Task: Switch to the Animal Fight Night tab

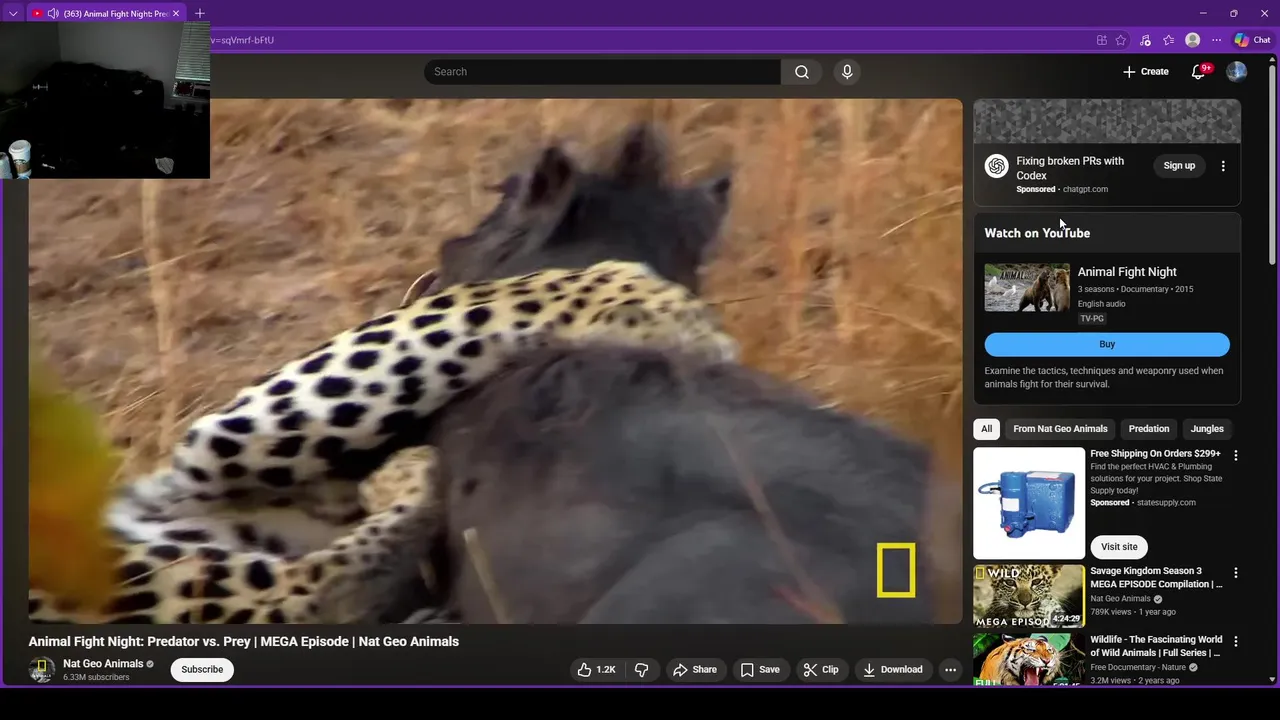Action: click(x=115, y=14)
